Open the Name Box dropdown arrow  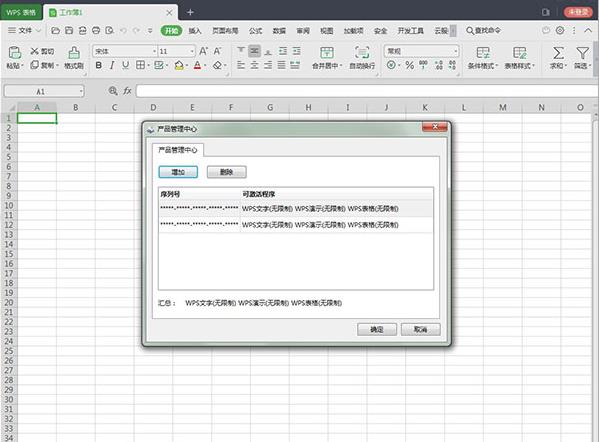click(81, 91)
